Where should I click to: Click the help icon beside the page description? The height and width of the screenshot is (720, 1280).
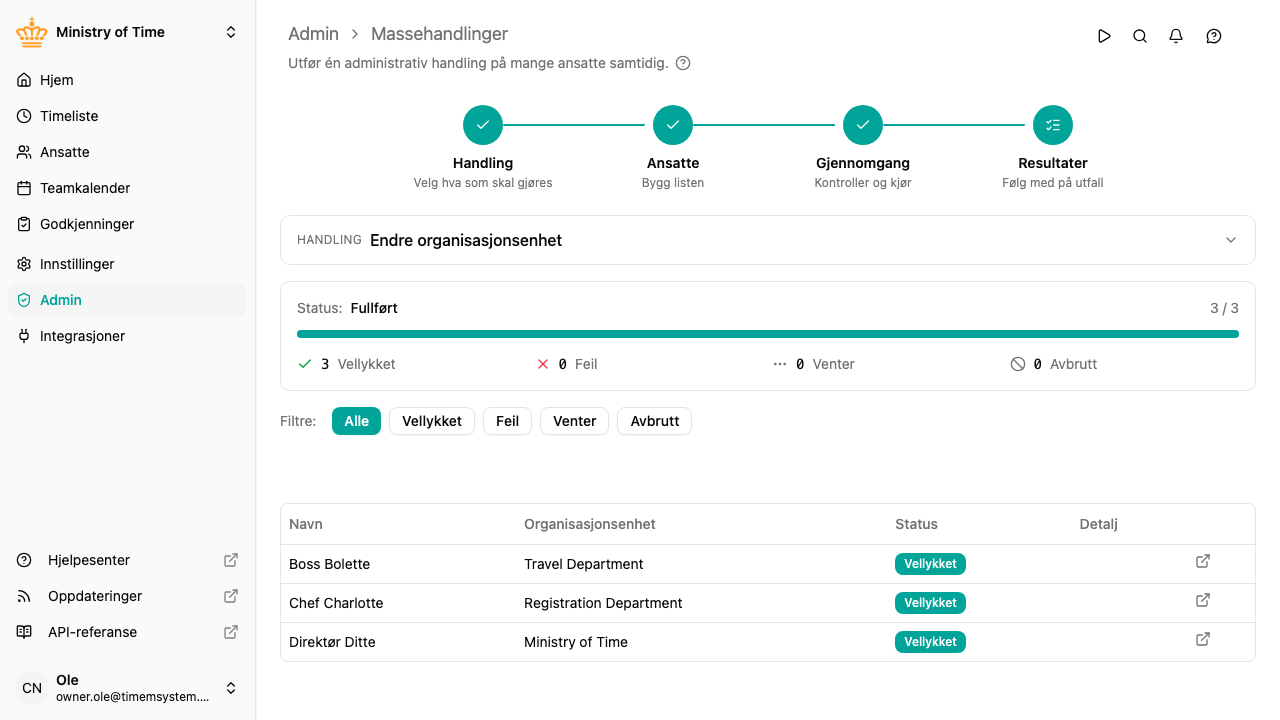683,63
